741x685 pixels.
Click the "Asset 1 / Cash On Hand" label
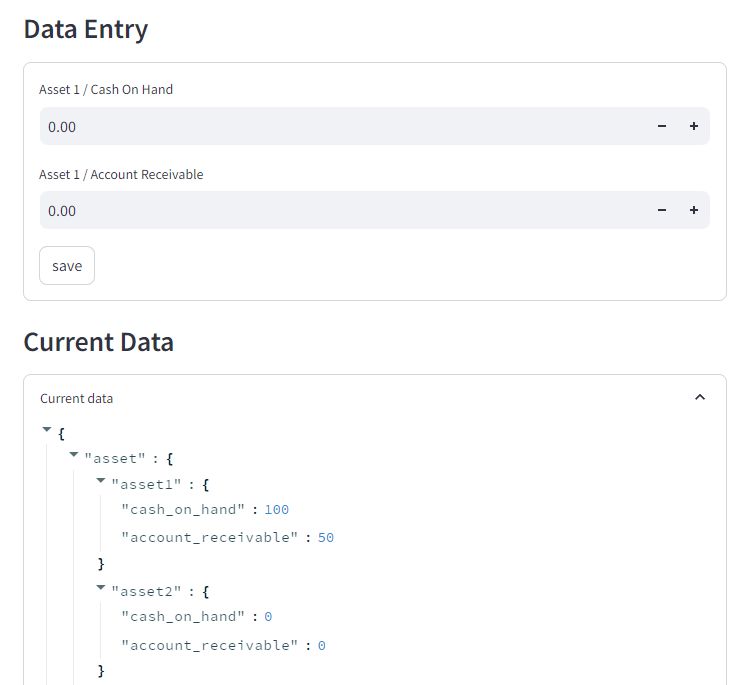coord(106,89)
